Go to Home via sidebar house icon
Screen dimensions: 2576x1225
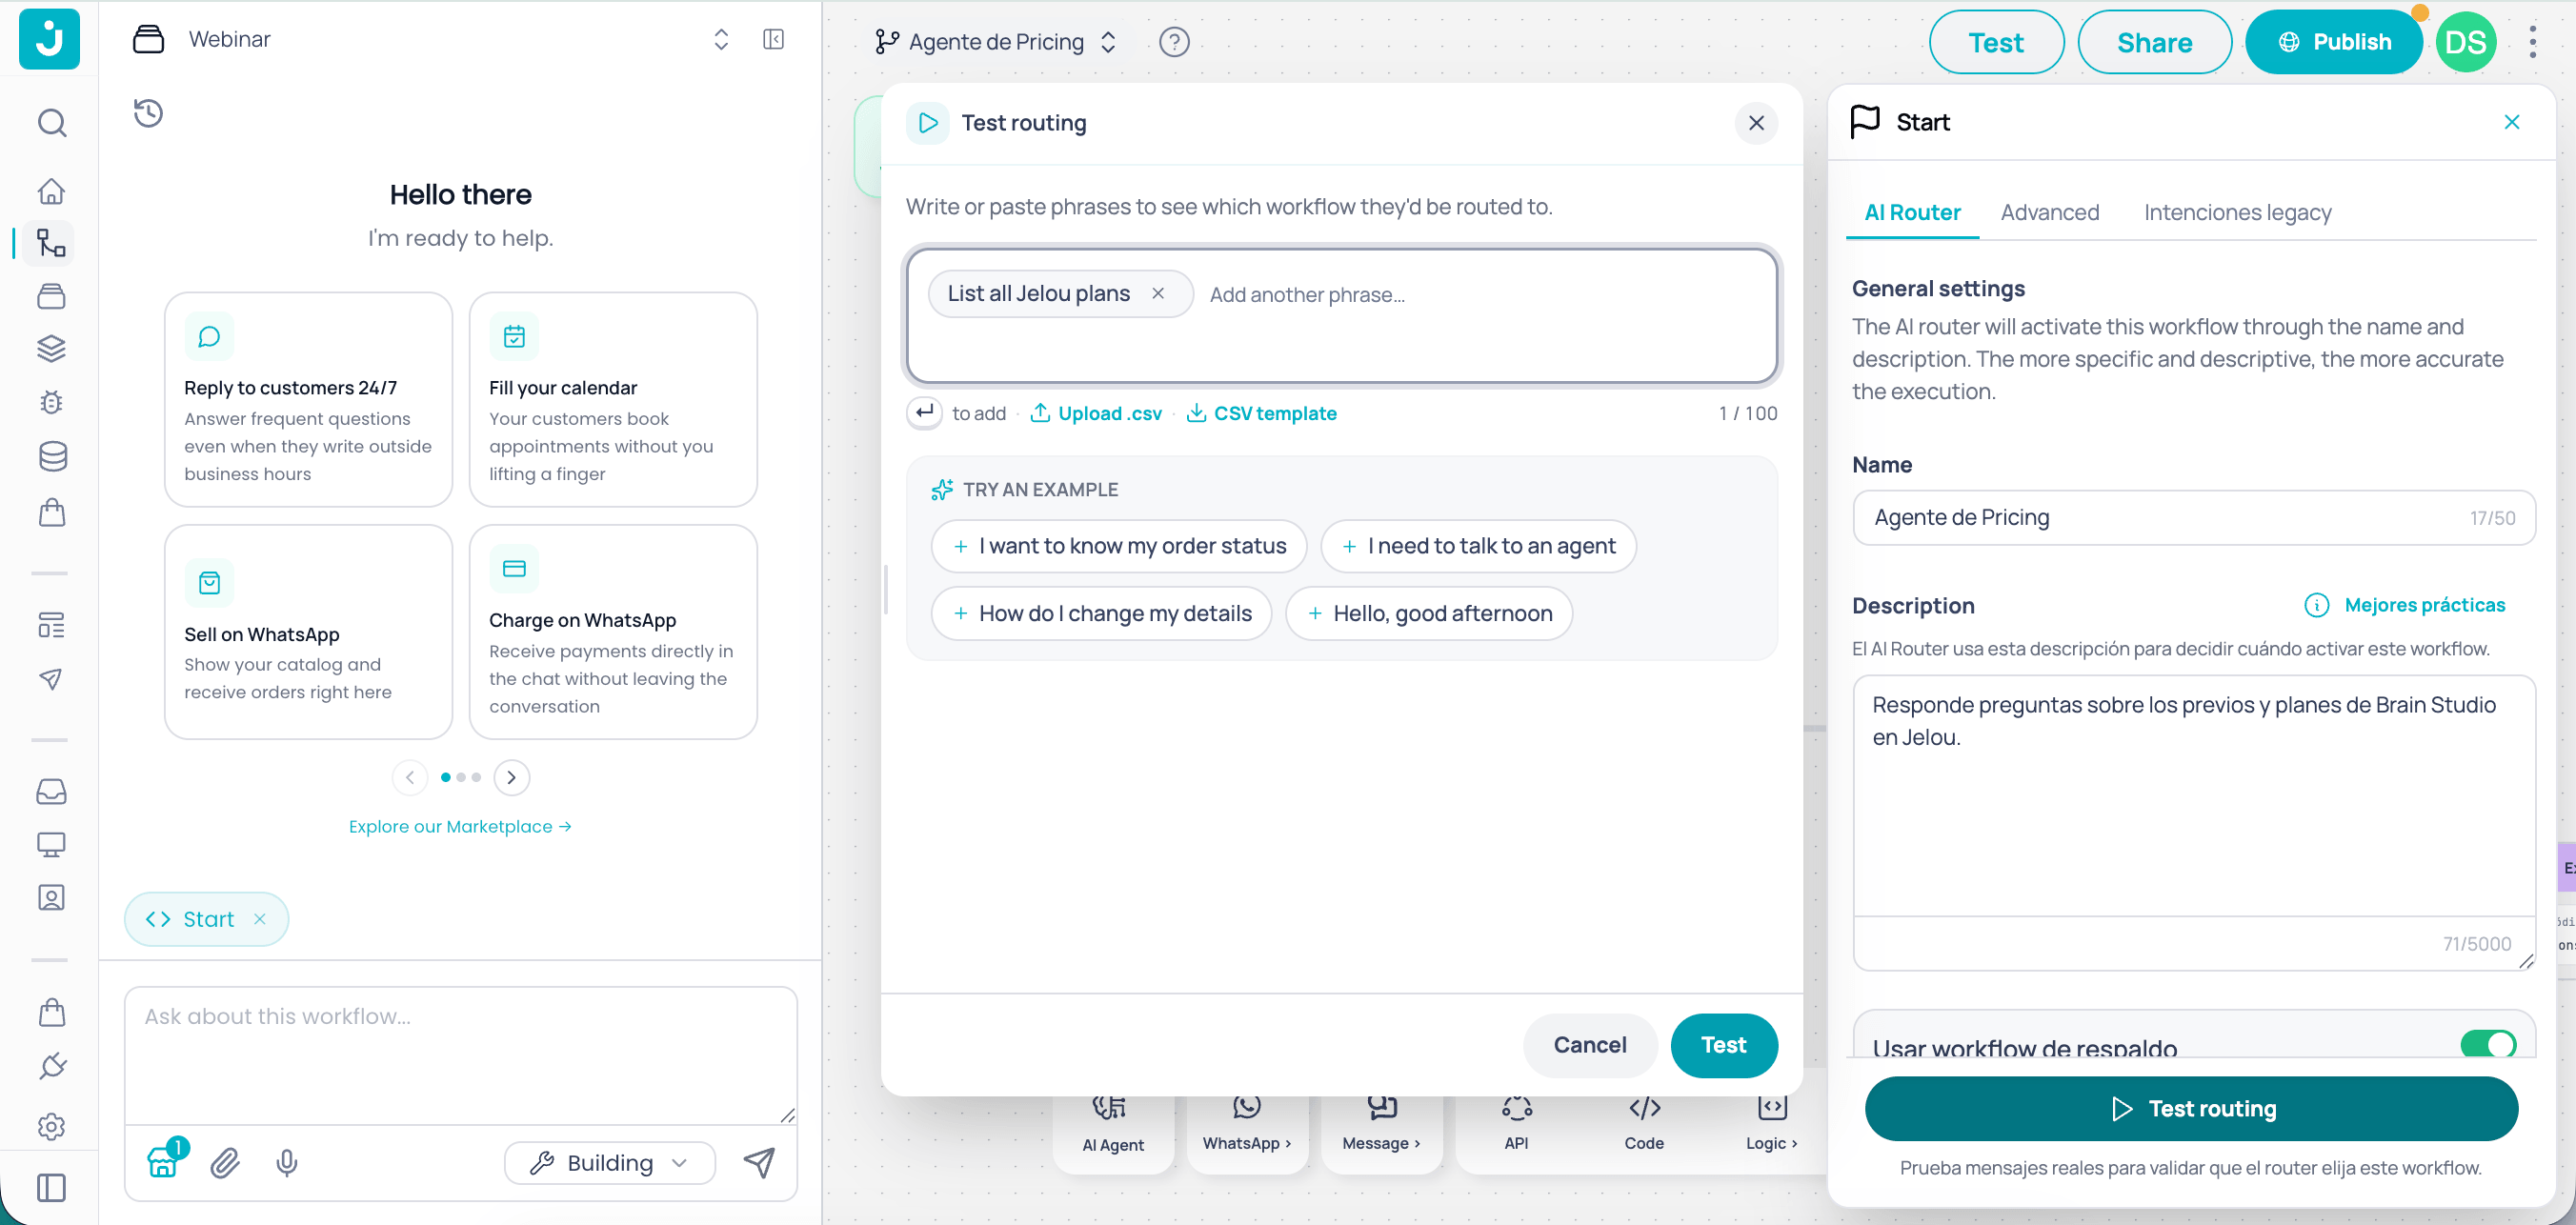point(51,190)
